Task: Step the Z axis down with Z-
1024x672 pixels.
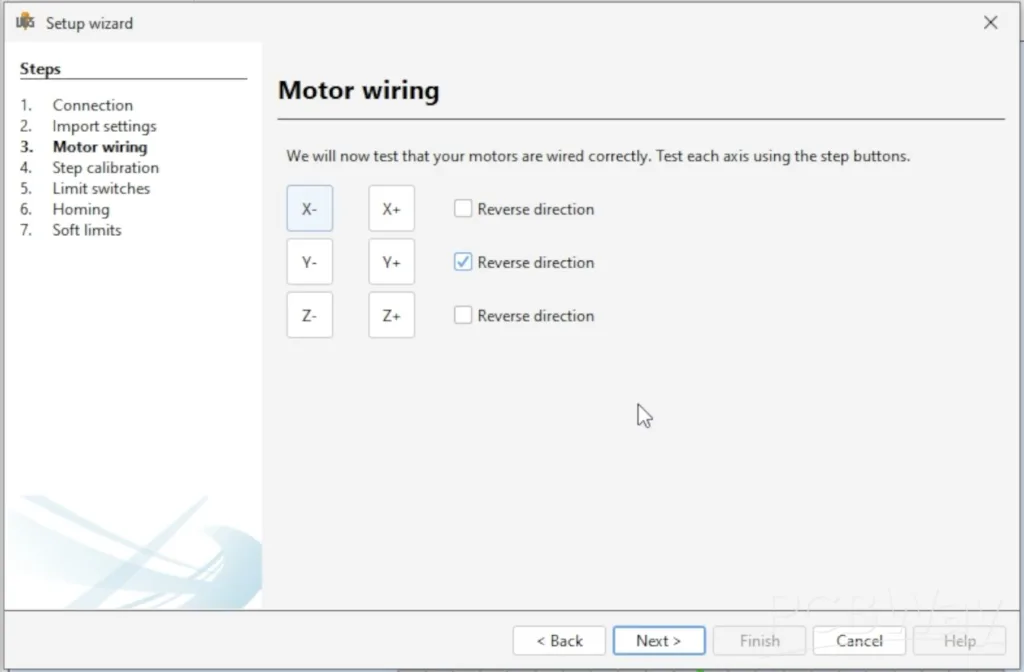Action: tap(309, 315)
